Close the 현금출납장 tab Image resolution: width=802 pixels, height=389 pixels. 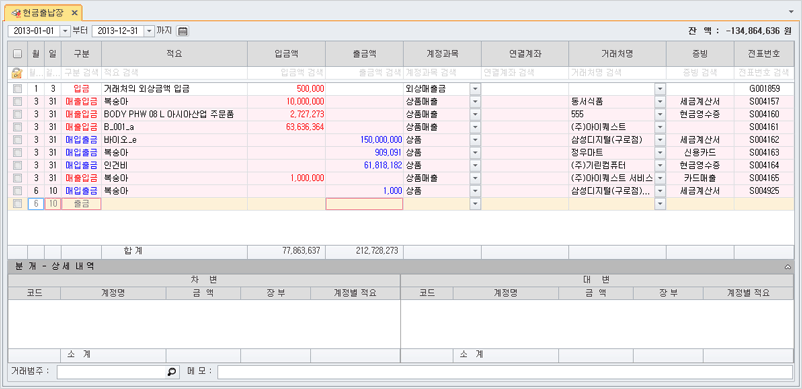pyautogui.click(x=75, y=12)
